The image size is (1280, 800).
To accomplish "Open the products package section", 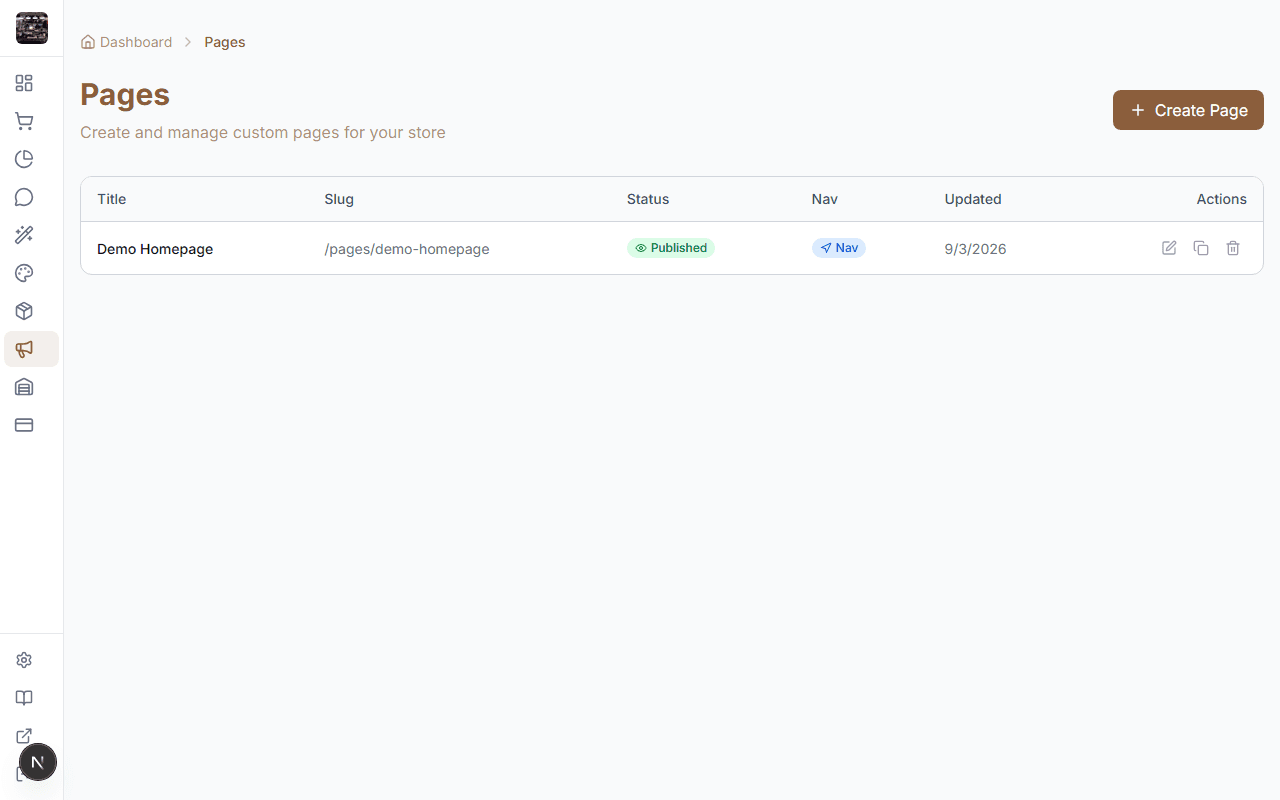I will [x=24, y=311].
